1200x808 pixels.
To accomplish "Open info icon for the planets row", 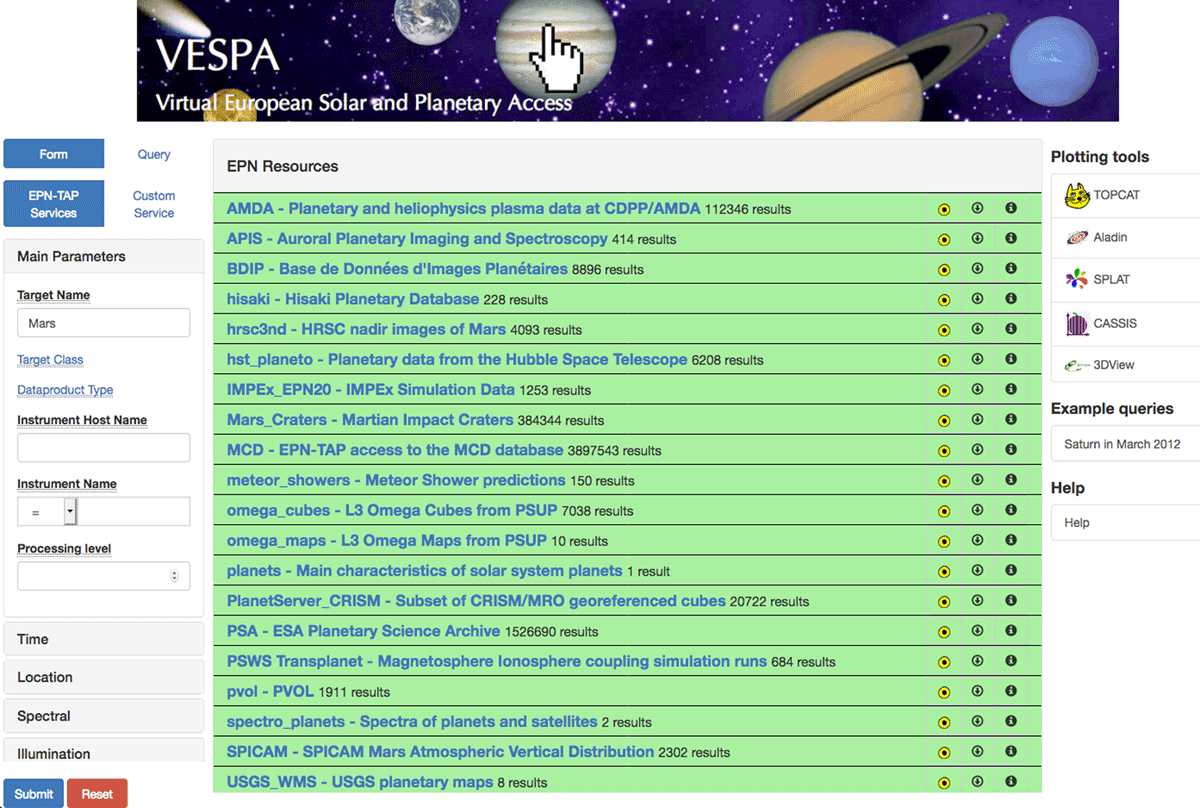I will (x=1011, y=570).
